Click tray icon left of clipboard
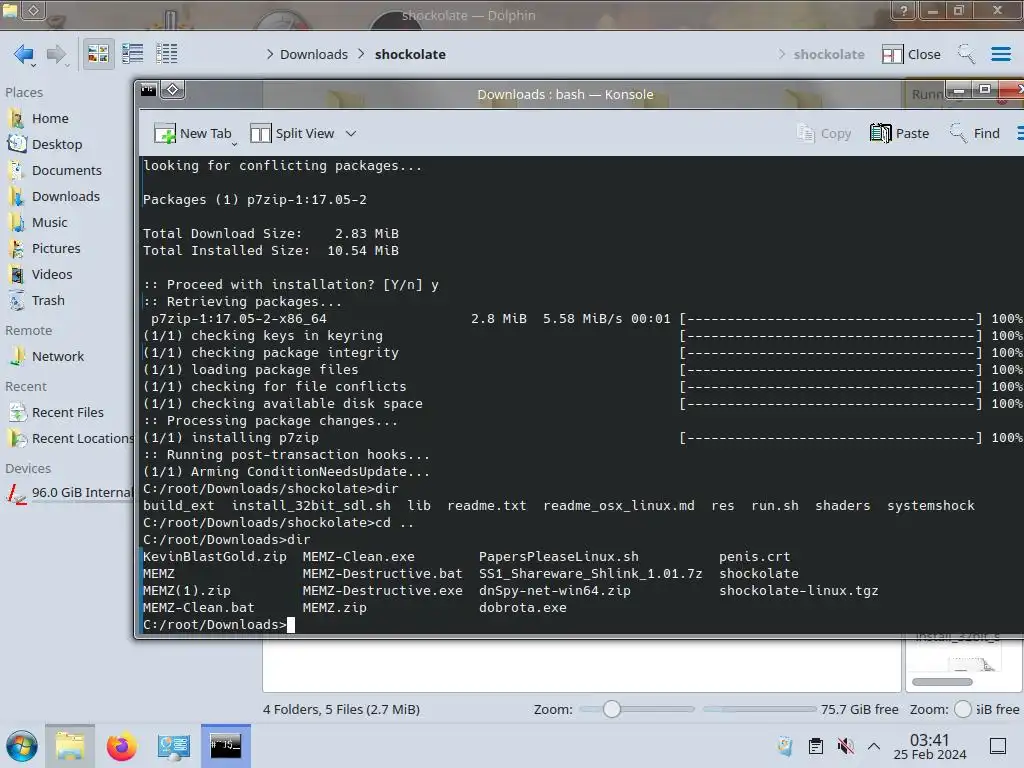The height and width of the screenshot is (768, 1024). [x=785, y=746]
